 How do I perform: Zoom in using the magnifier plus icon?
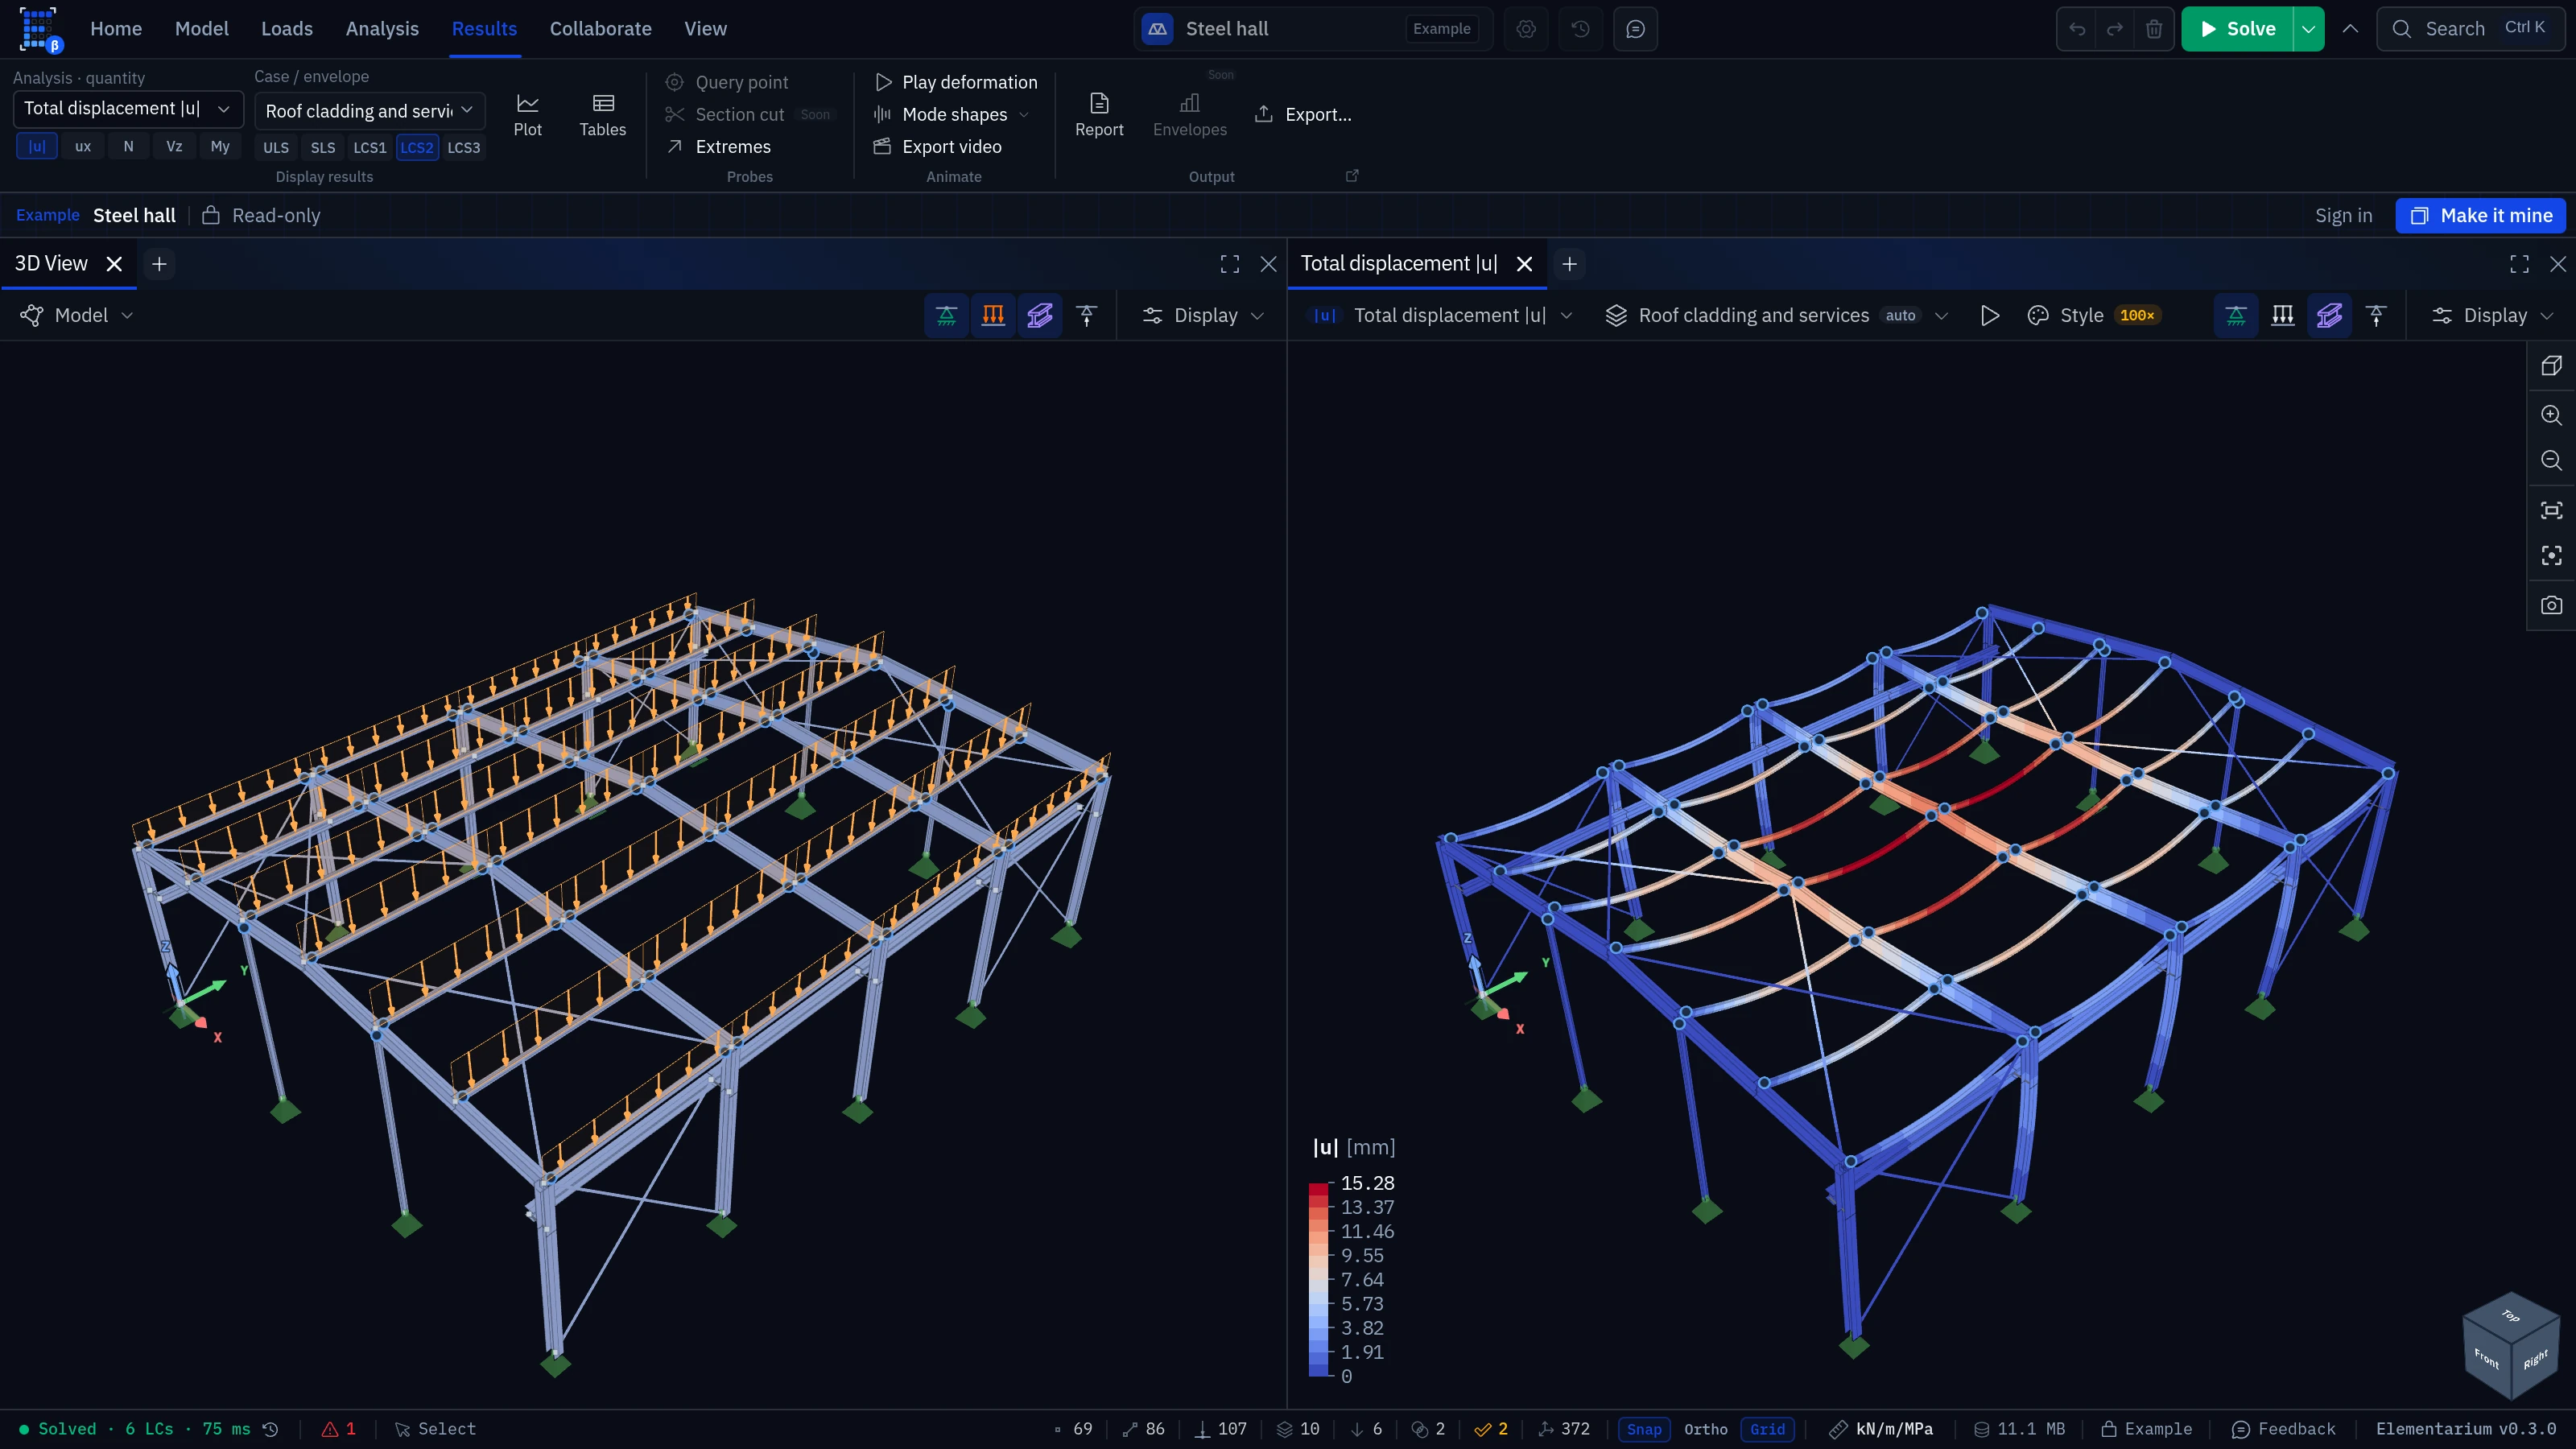tap(2551, 415)
